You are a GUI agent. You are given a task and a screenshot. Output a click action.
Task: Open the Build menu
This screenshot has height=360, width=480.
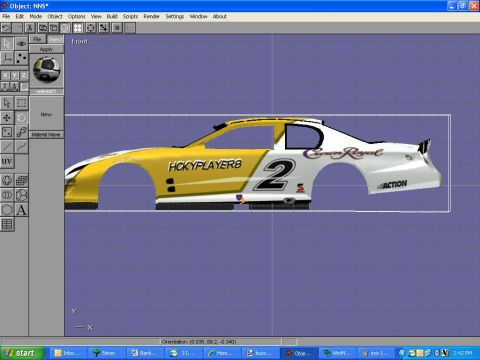click(112, 16)
